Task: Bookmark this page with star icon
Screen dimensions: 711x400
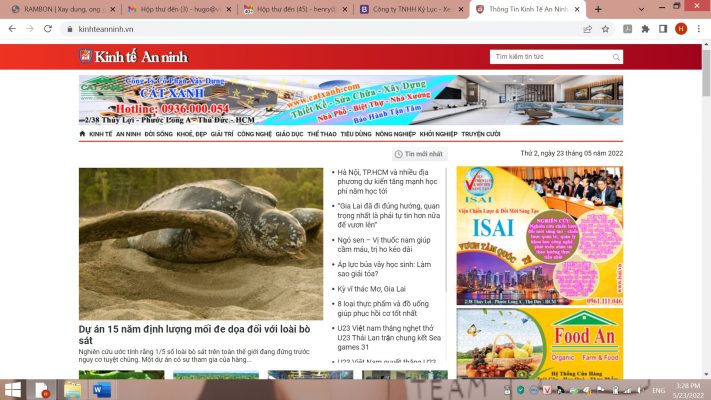Action: (606, 29)
